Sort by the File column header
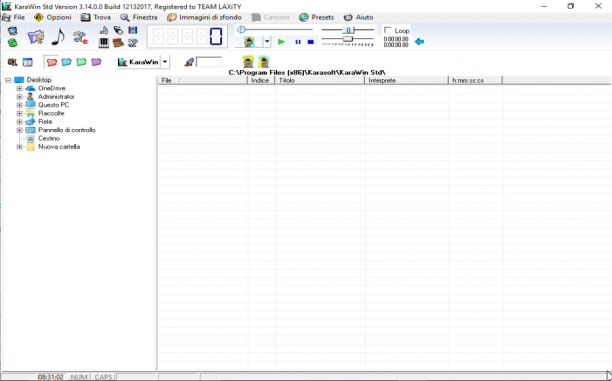 pyautogui.click(x=203, y=80)
